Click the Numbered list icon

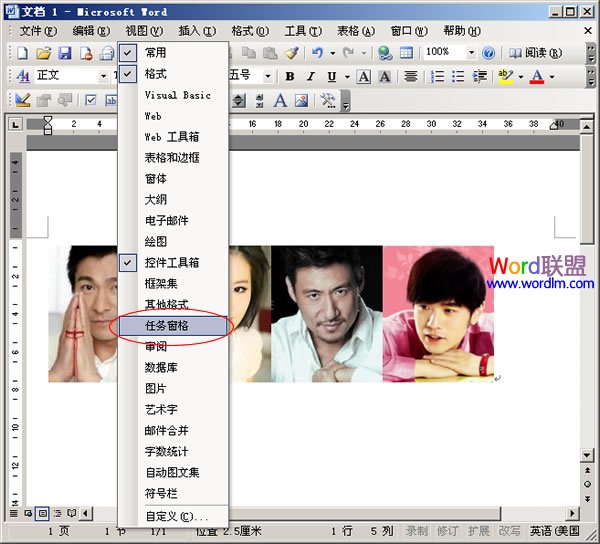[437, 76]
